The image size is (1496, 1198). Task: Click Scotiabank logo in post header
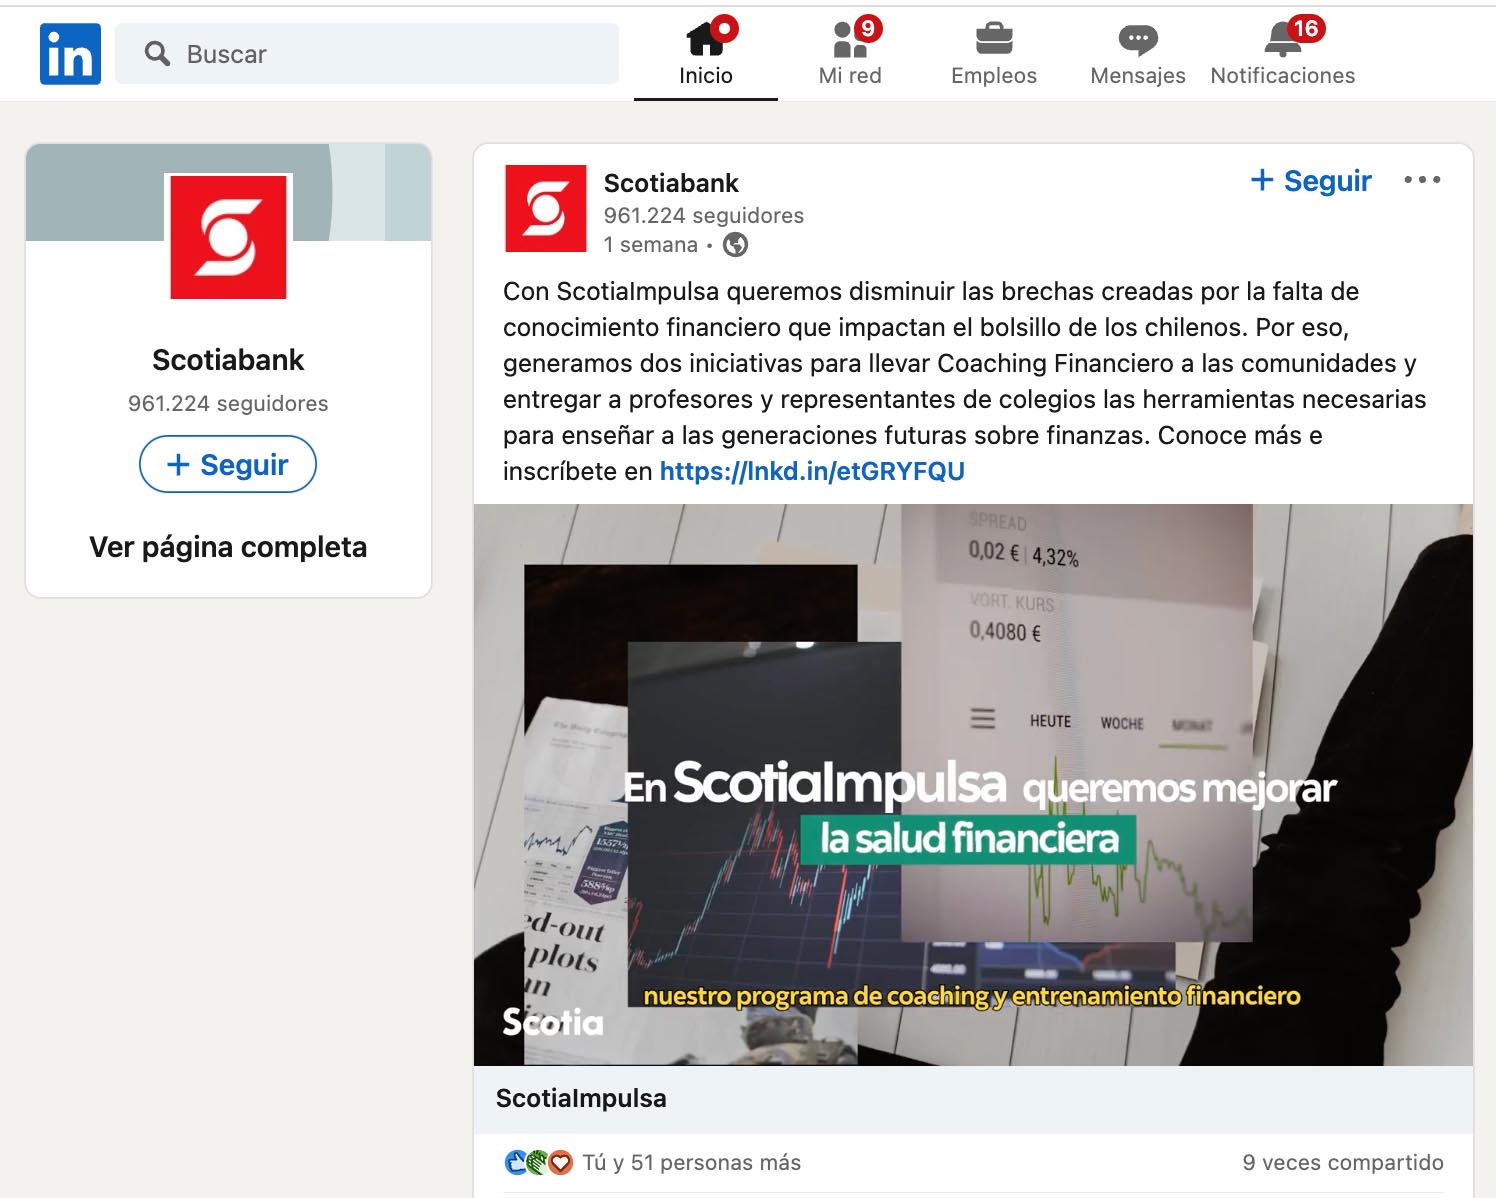point(545,208)
